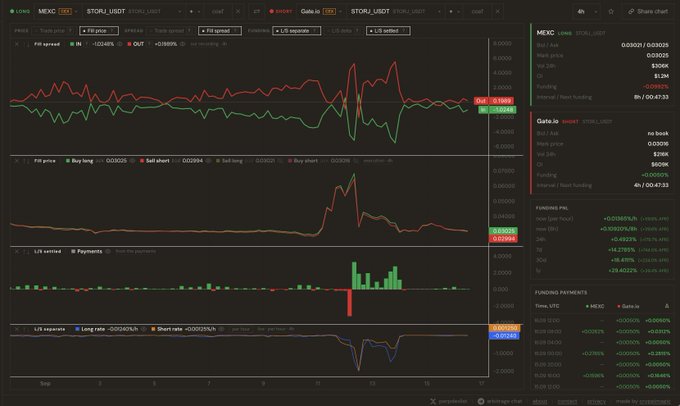Open the Gate.io exchange dropdown

pos(320,11)
